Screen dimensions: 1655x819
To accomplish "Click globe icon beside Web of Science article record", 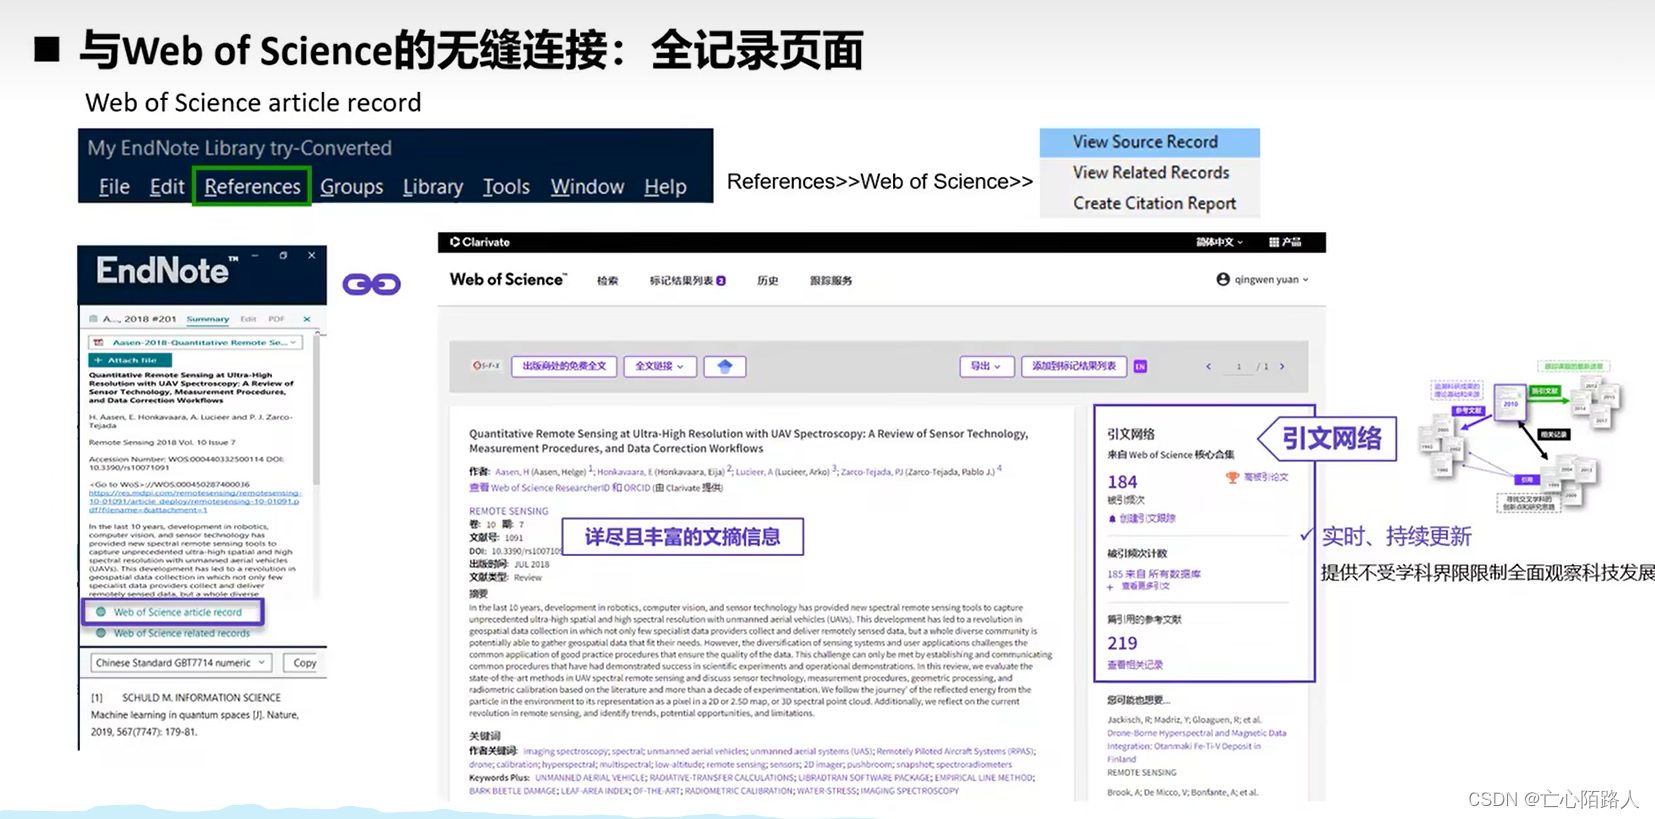I will [100, 612].
